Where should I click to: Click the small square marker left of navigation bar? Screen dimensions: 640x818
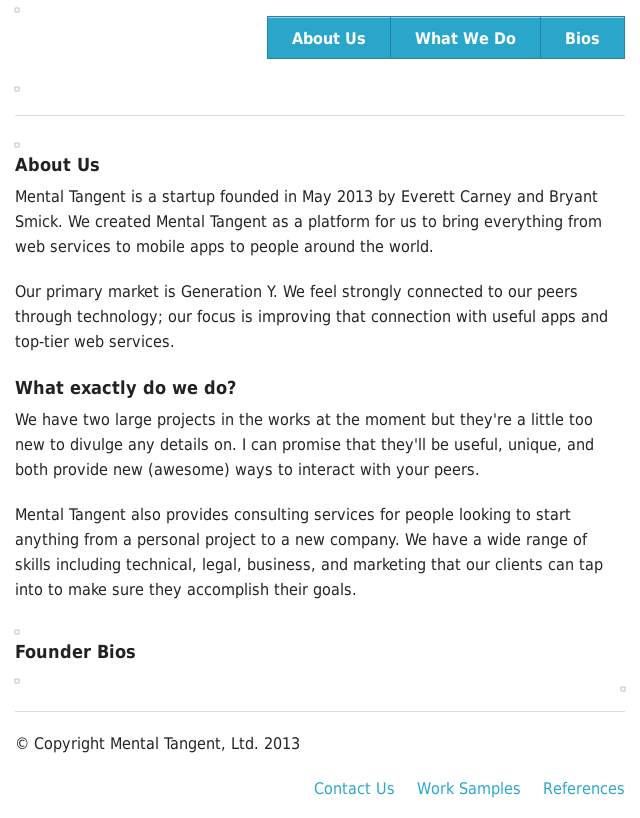click(x=17, y=10)
